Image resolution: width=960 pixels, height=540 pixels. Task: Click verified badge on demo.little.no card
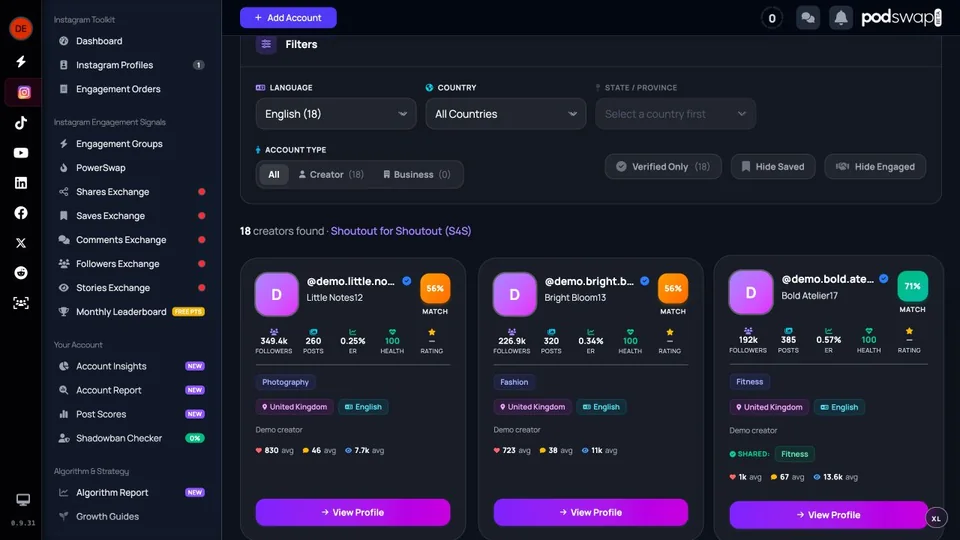[407, 281]
